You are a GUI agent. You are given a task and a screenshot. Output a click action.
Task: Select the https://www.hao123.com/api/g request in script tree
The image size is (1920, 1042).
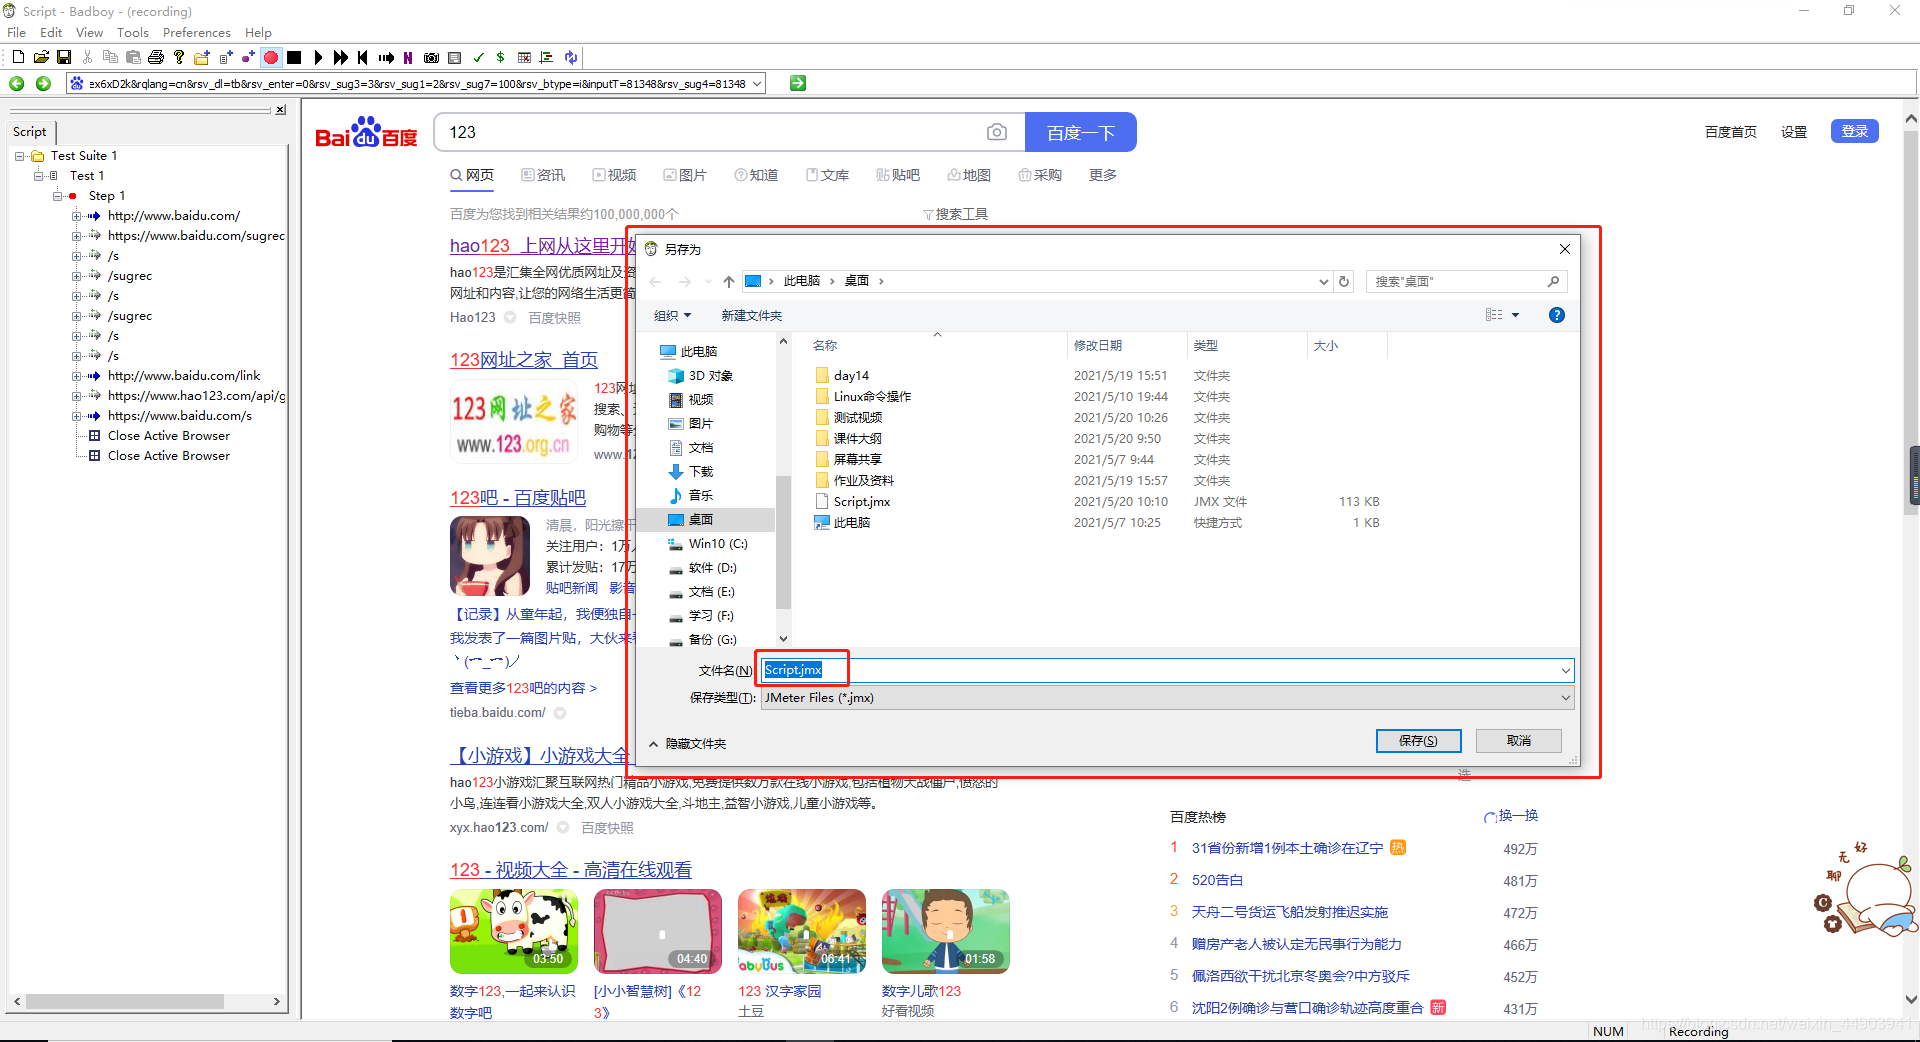(x=196, y=396)
